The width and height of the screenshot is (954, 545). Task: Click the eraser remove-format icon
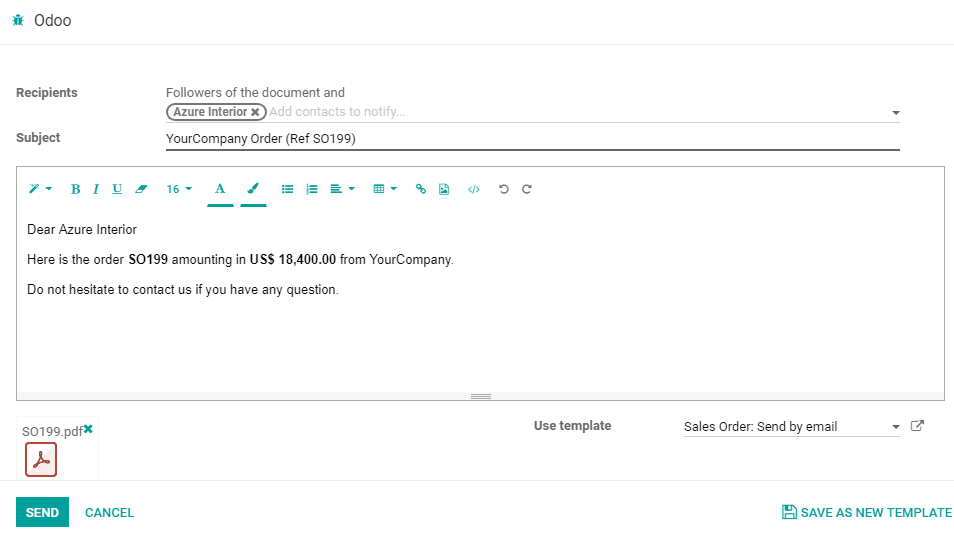pos(141,189)
